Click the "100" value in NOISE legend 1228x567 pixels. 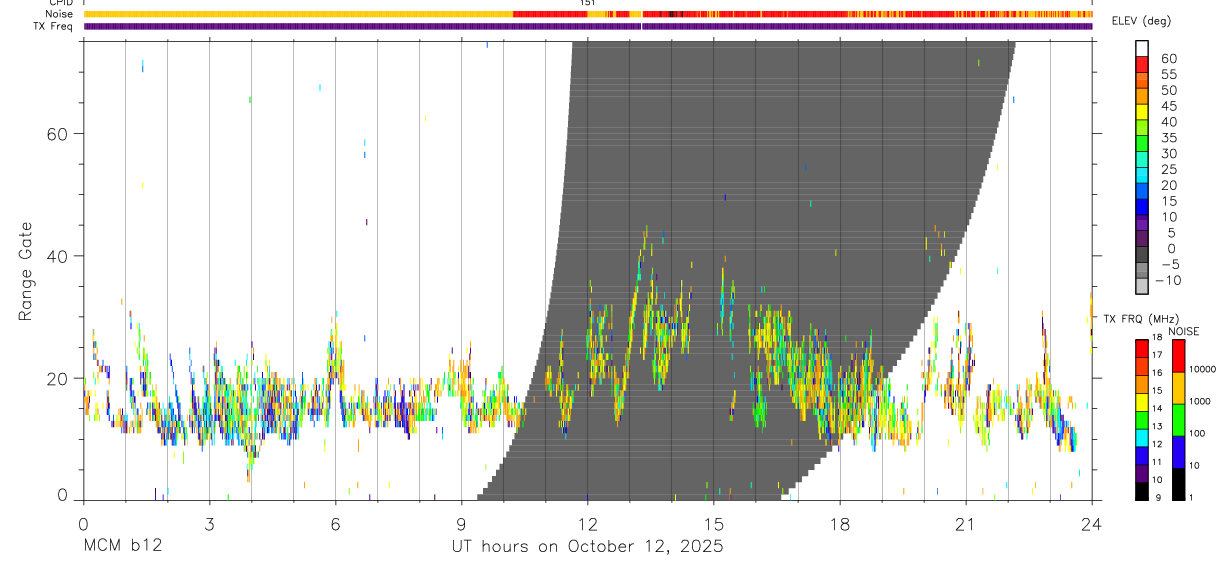(x=1198, y=433)
